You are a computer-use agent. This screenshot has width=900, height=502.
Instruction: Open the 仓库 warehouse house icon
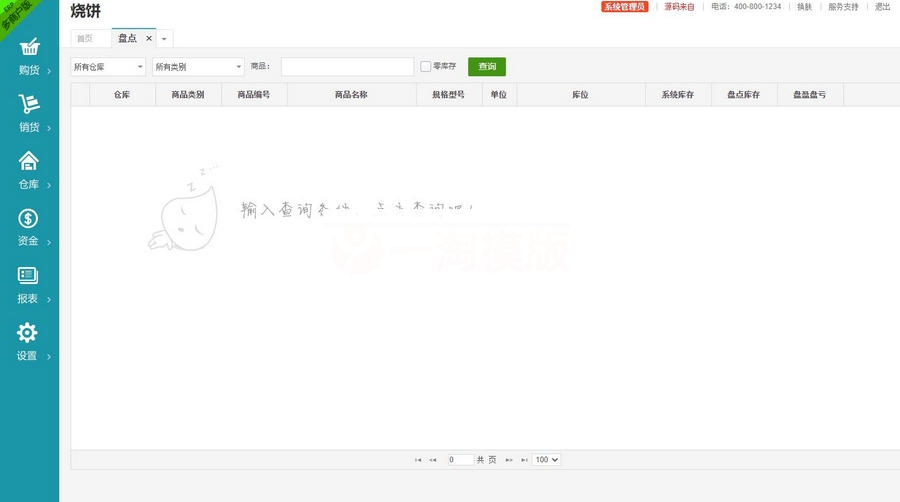(x=29, y=161)
